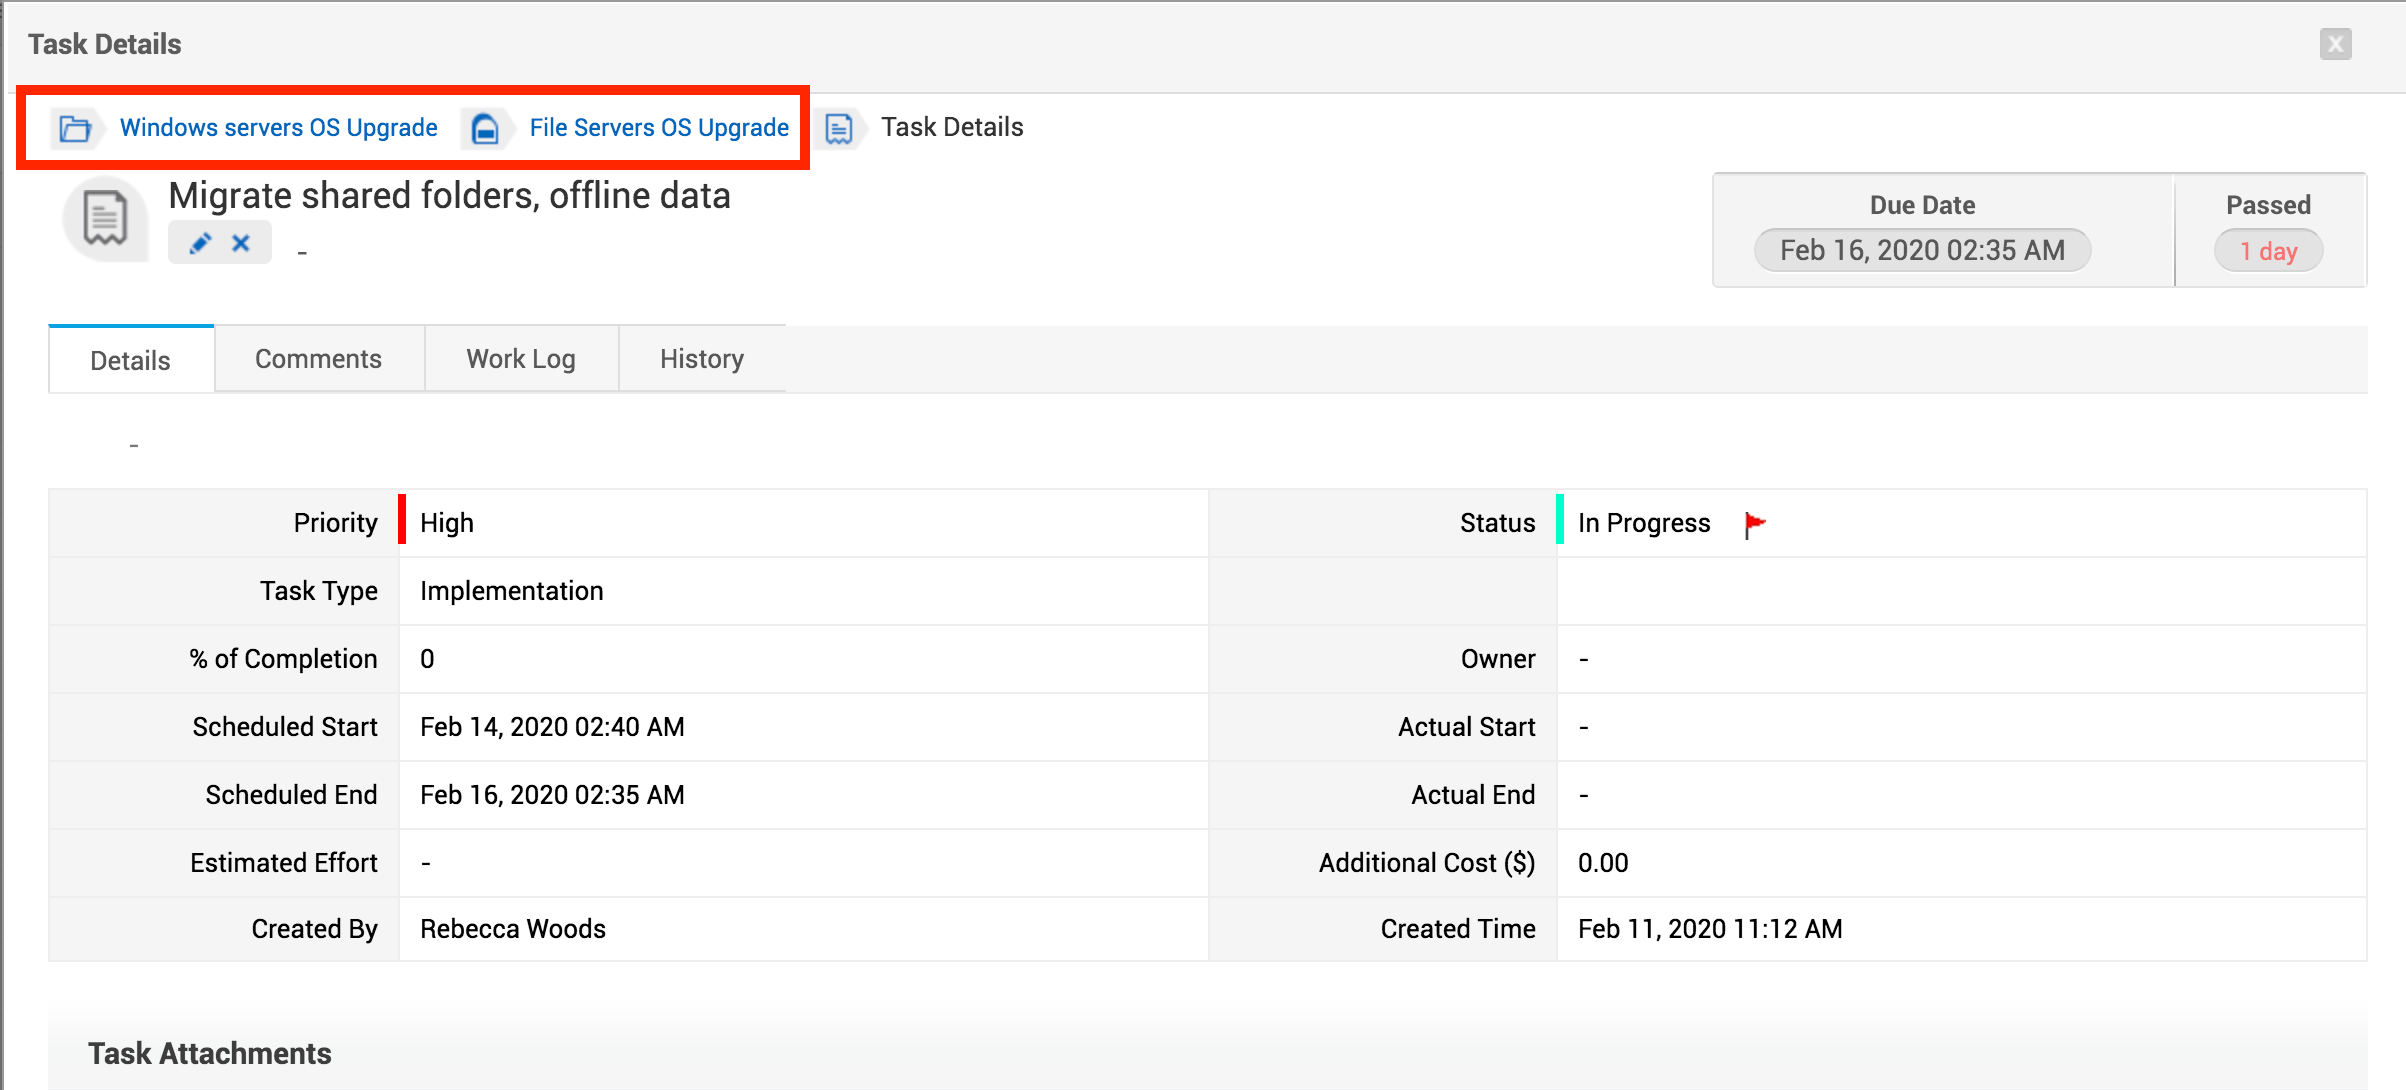Close the Task Details dialog
The height and width of the screenshot is (1090, 2406).
[2335, 44]
